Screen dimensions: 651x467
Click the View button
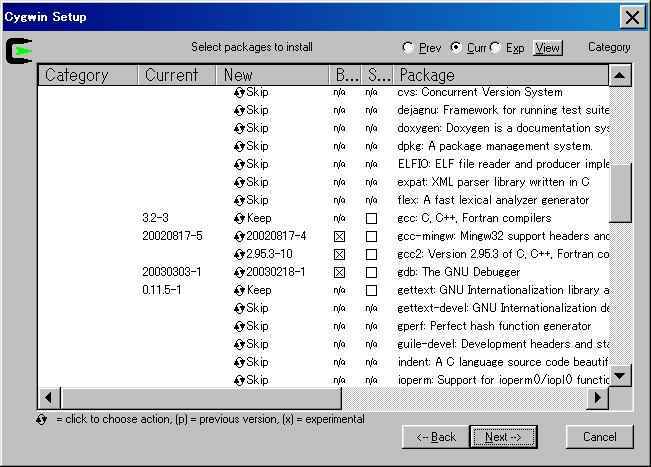coord(548,48)
